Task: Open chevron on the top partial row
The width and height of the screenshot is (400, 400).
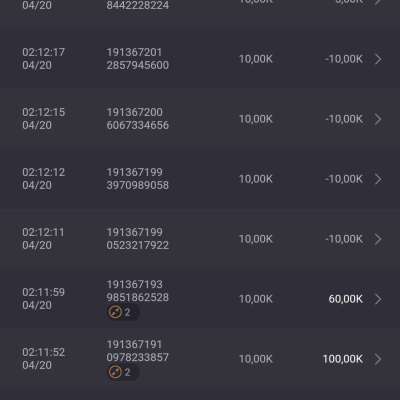Action: tap(378, 2)
